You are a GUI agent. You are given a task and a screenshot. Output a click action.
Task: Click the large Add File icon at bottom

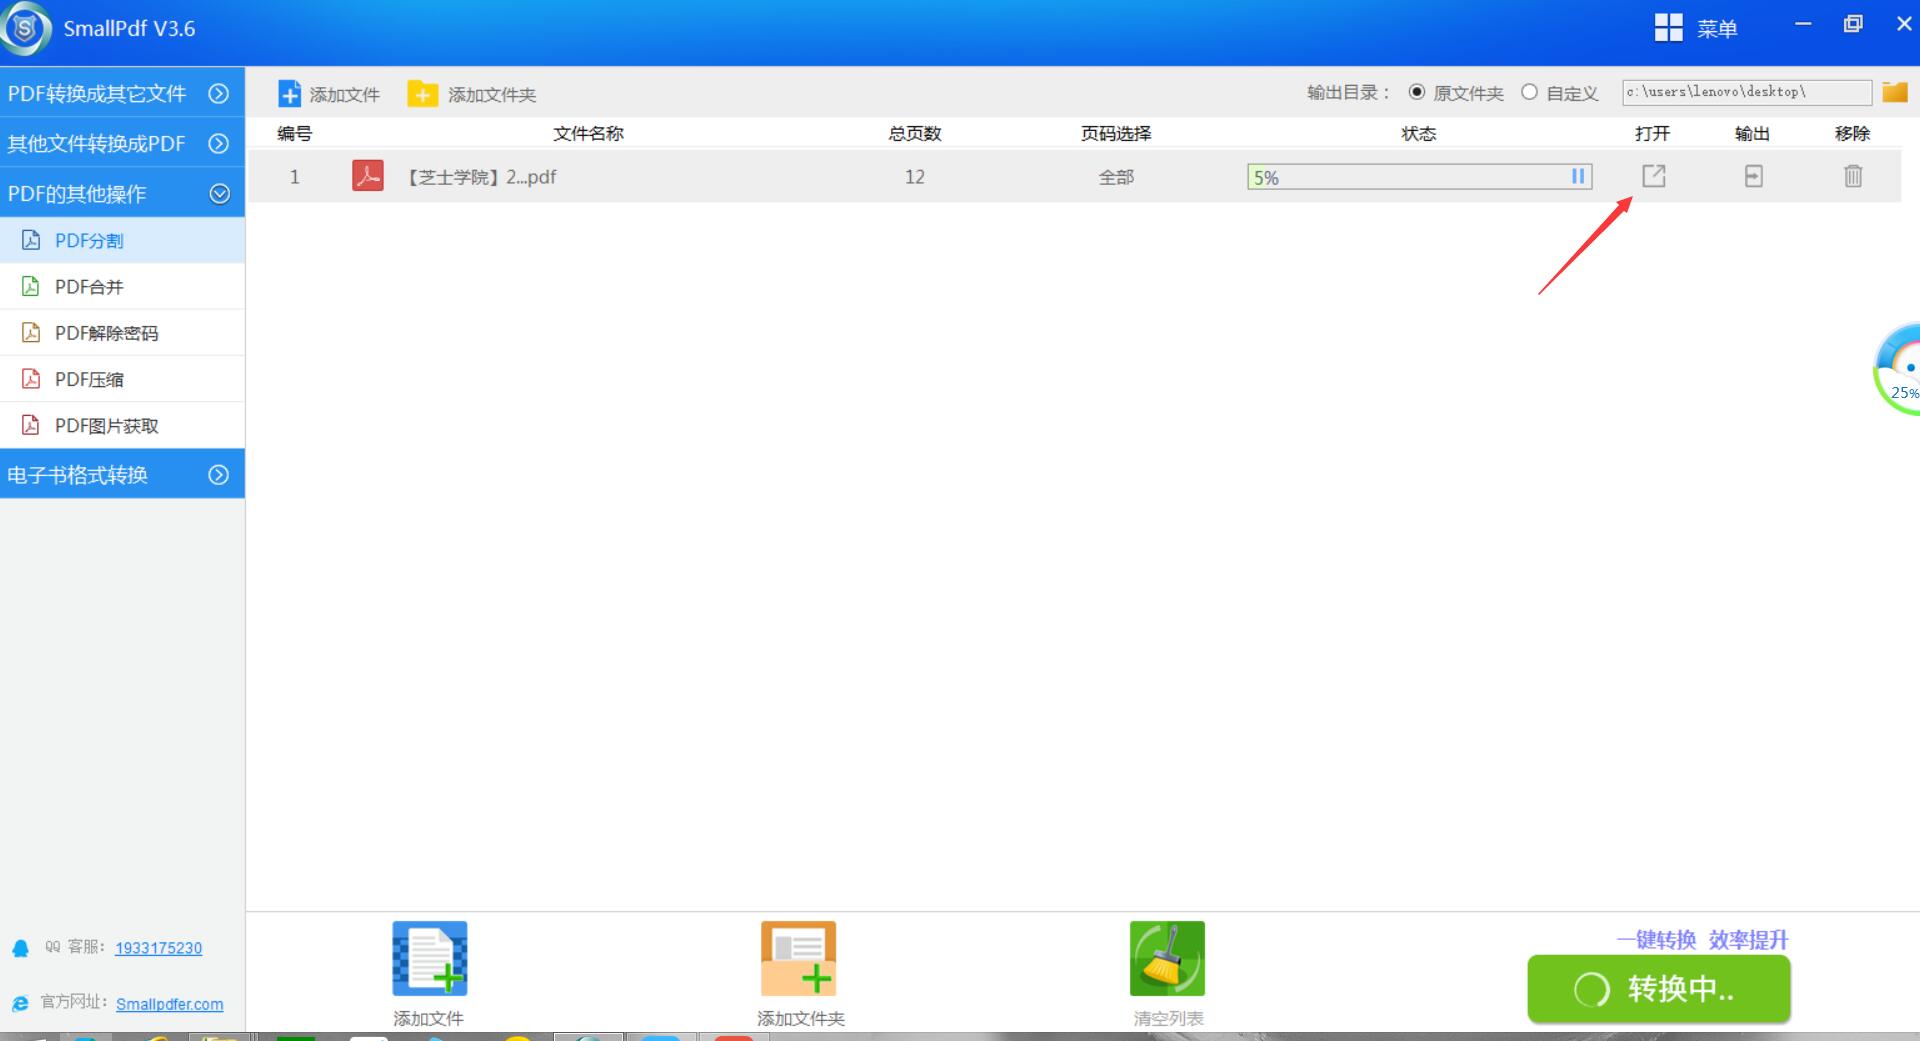point(429,958)
